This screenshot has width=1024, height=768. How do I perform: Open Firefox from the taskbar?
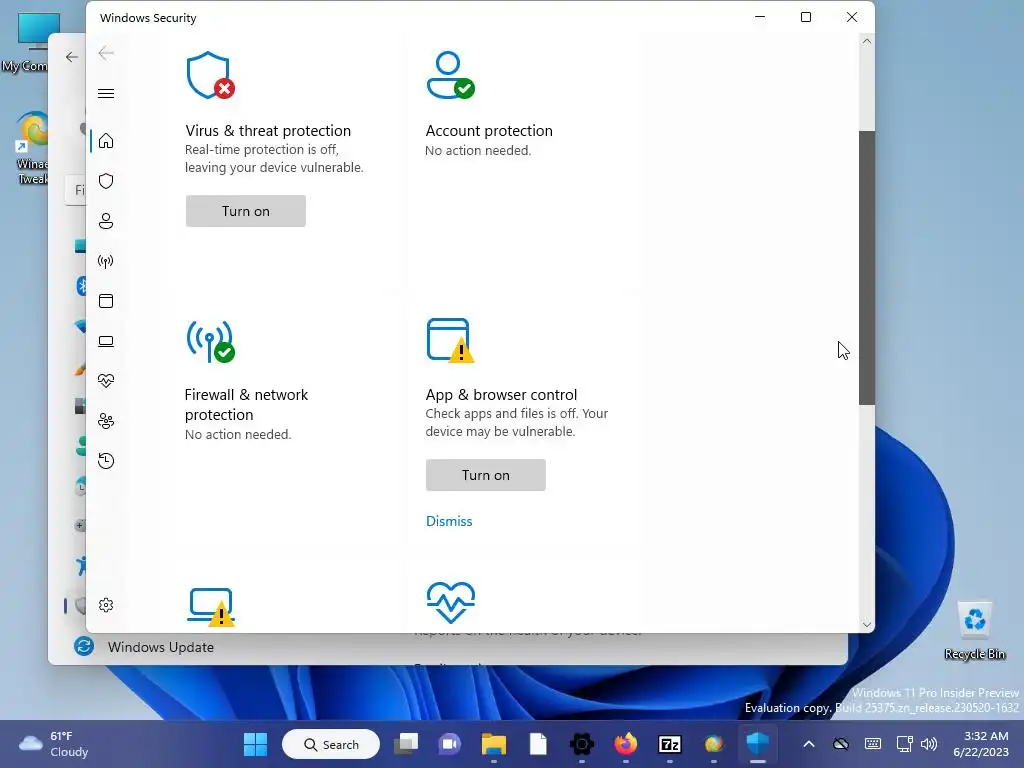pos(626,744)
